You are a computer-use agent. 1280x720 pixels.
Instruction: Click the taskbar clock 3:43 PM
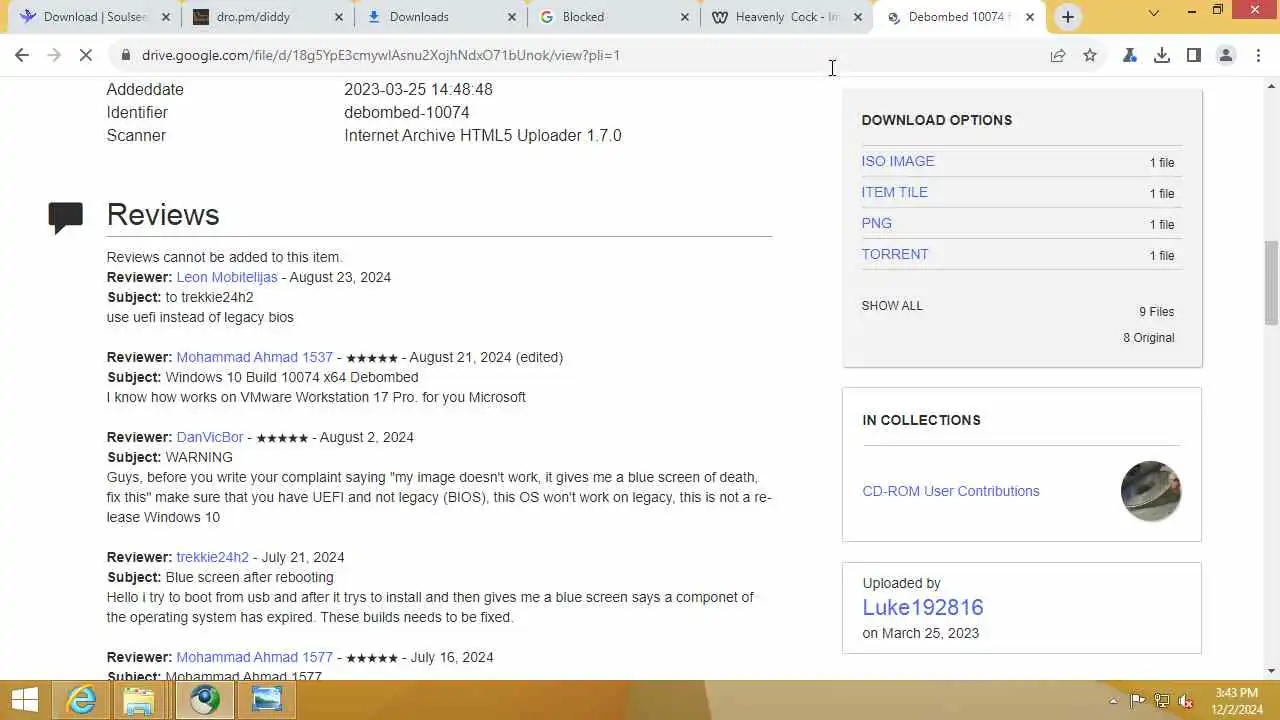point(1237,693)
